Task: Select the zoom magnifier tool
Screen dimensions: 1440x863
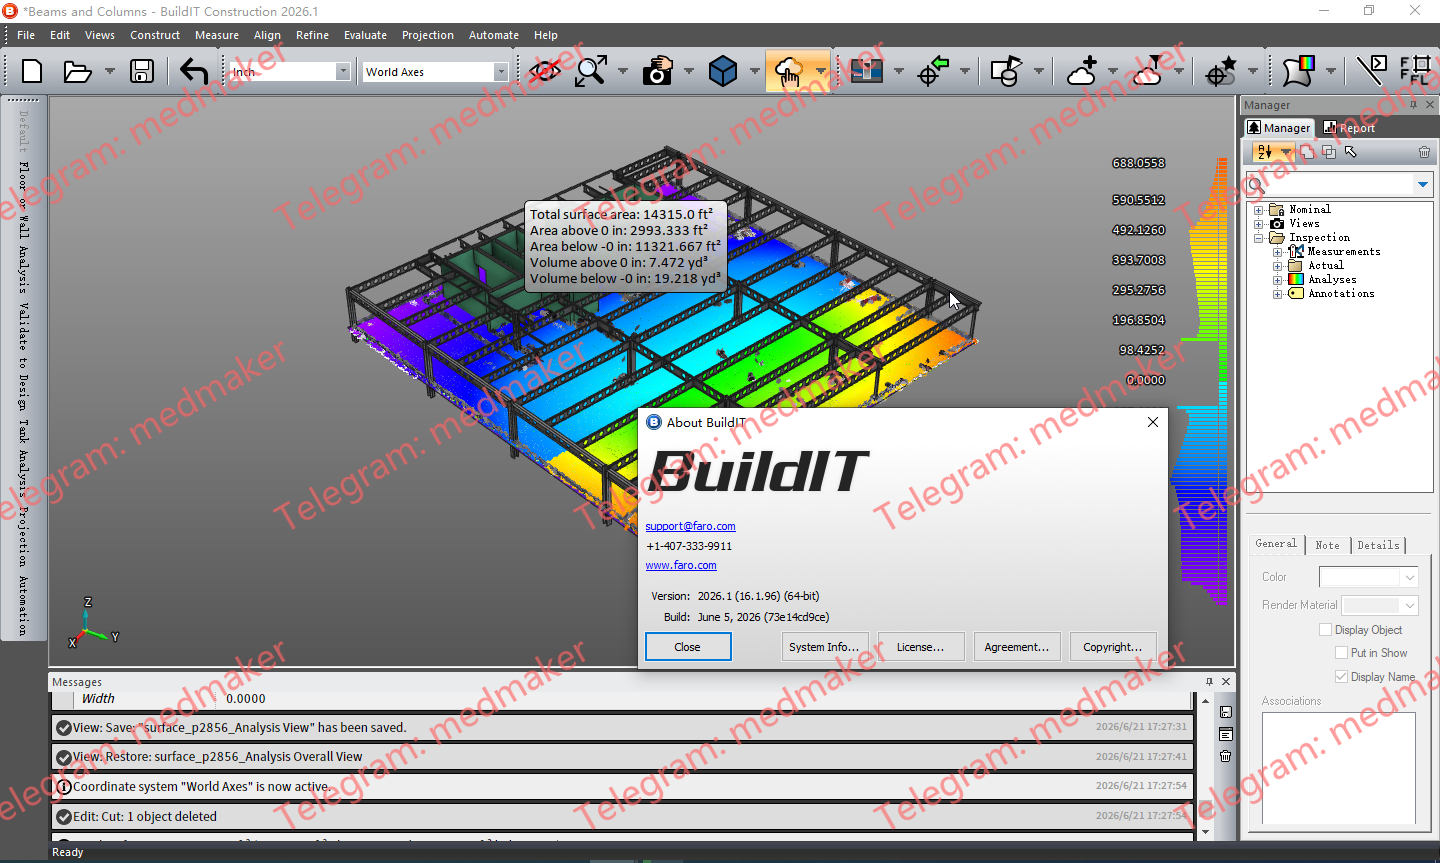Action: click(591, 71)
